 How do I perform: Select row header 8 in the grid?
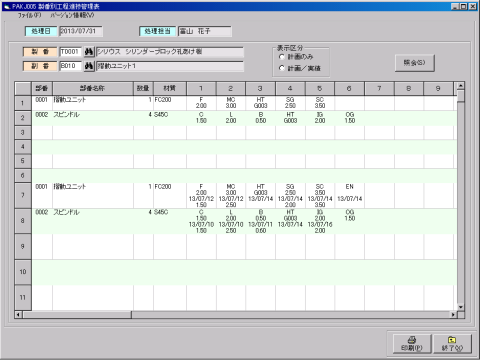[23, 221]
